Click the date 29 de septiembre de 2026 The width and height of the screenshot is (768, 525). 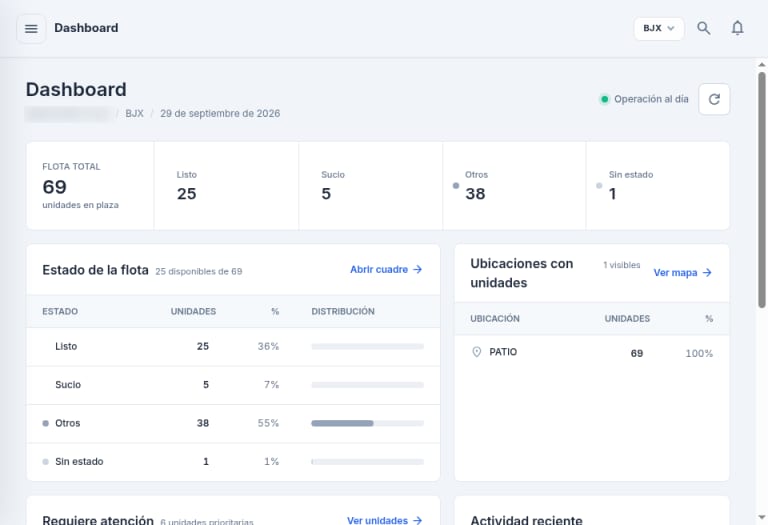click(x=220, y=114)
